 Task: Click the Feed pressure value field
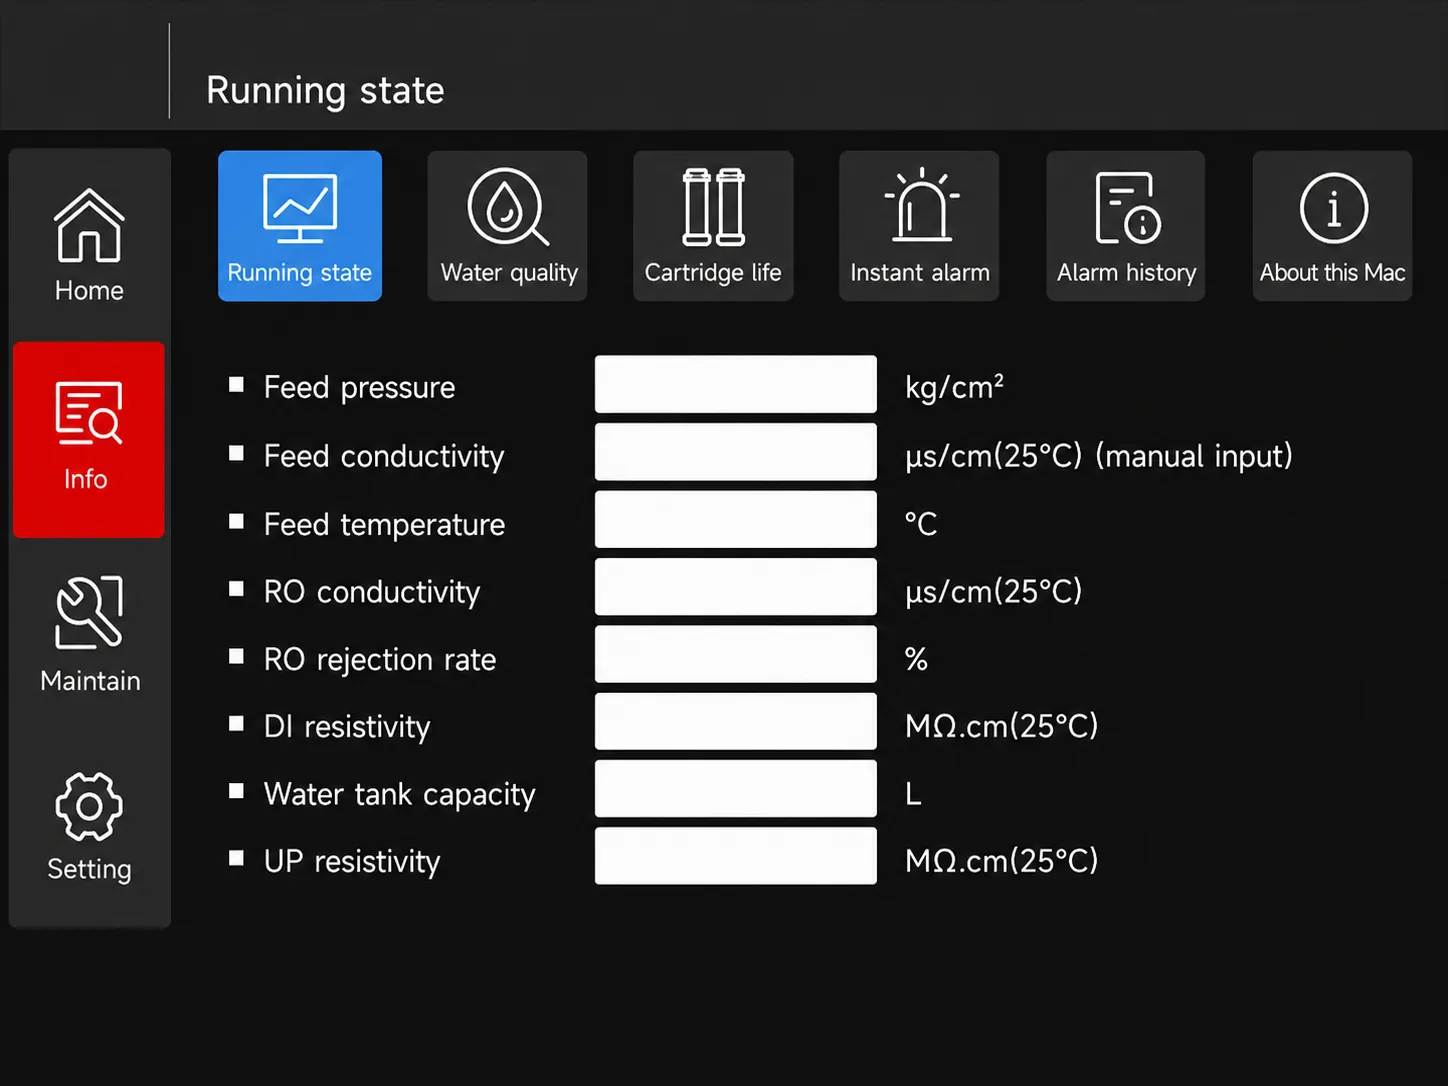(x=736, y=384)
